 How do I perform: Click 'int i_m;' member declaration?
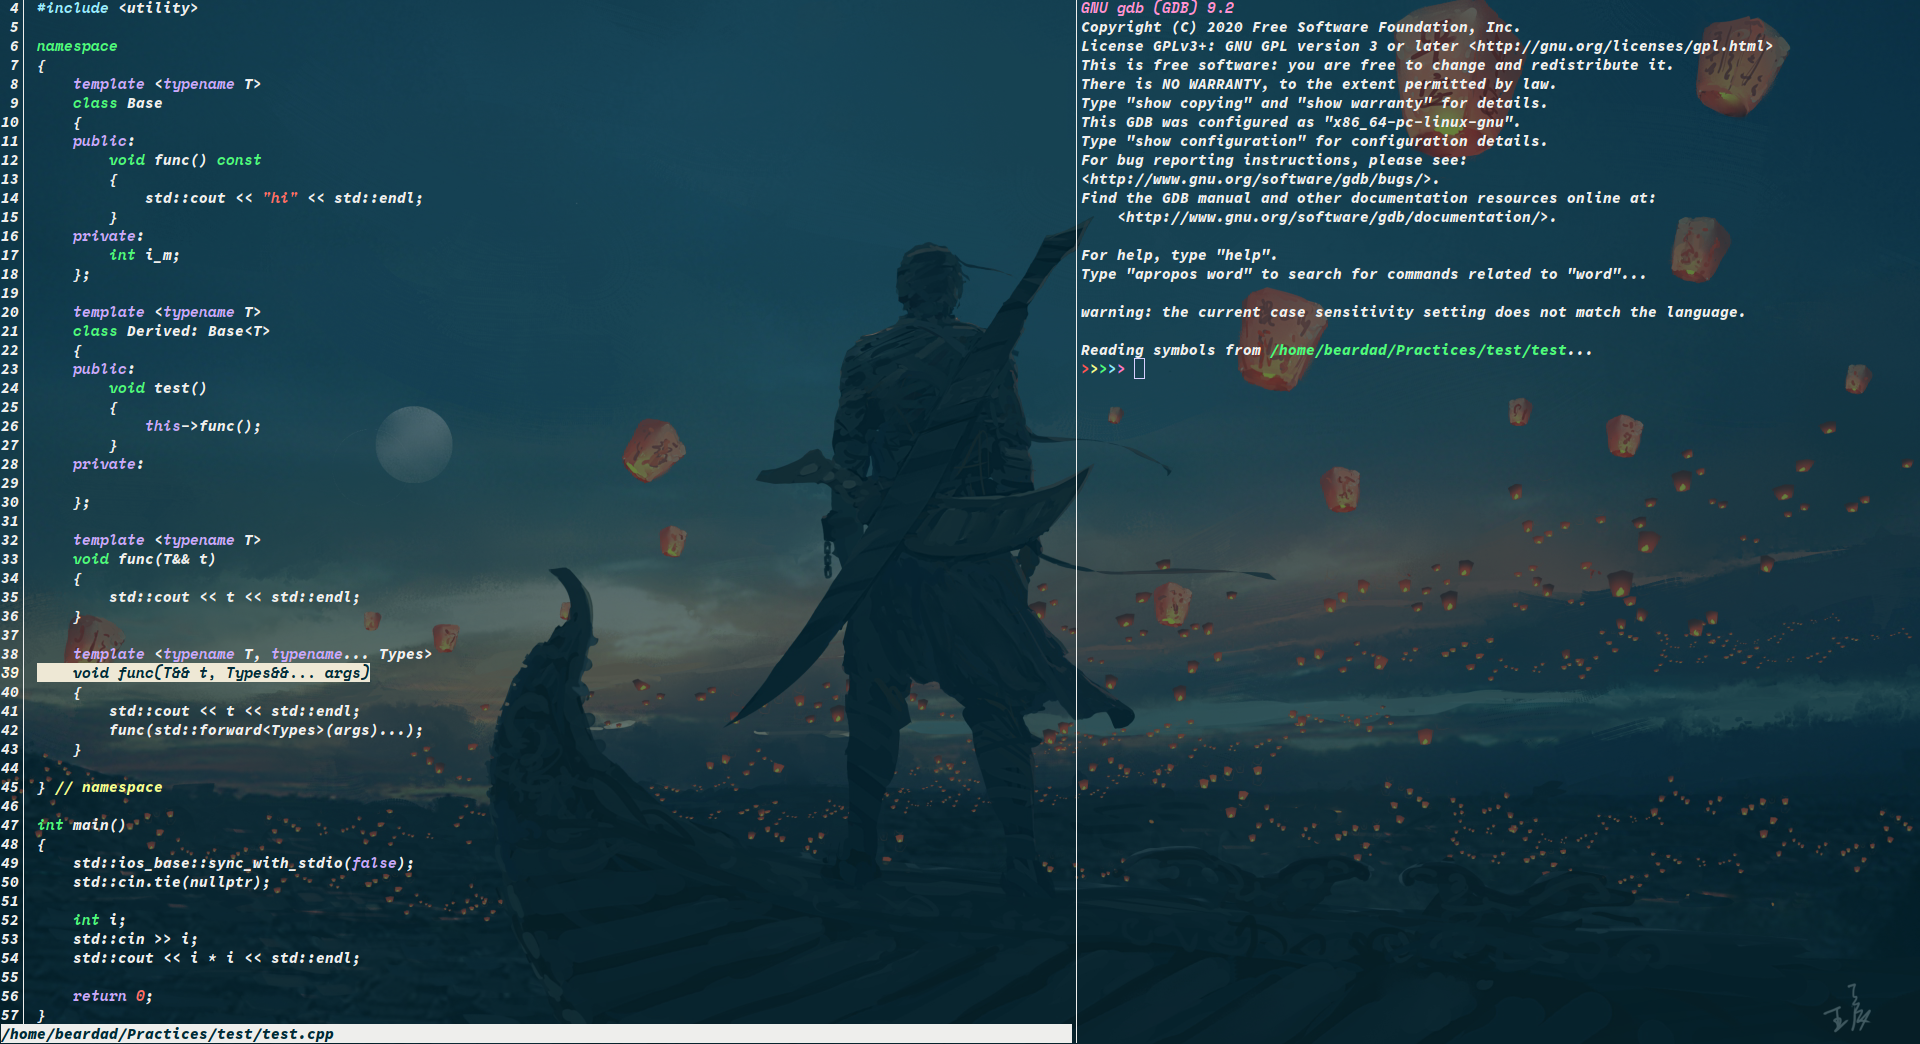(x=144, y=255)
